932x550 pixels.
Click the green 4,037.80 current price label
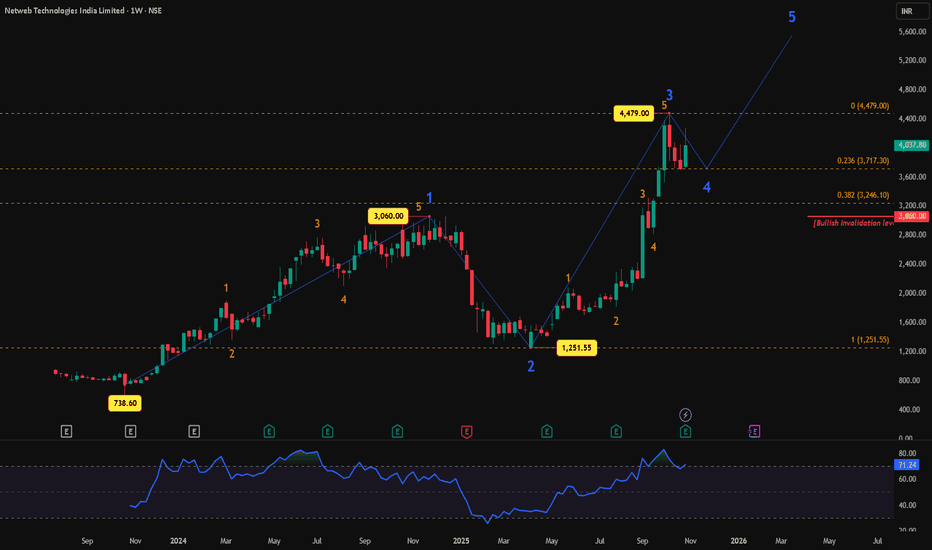pyautogui.click(x=911, y=145)
